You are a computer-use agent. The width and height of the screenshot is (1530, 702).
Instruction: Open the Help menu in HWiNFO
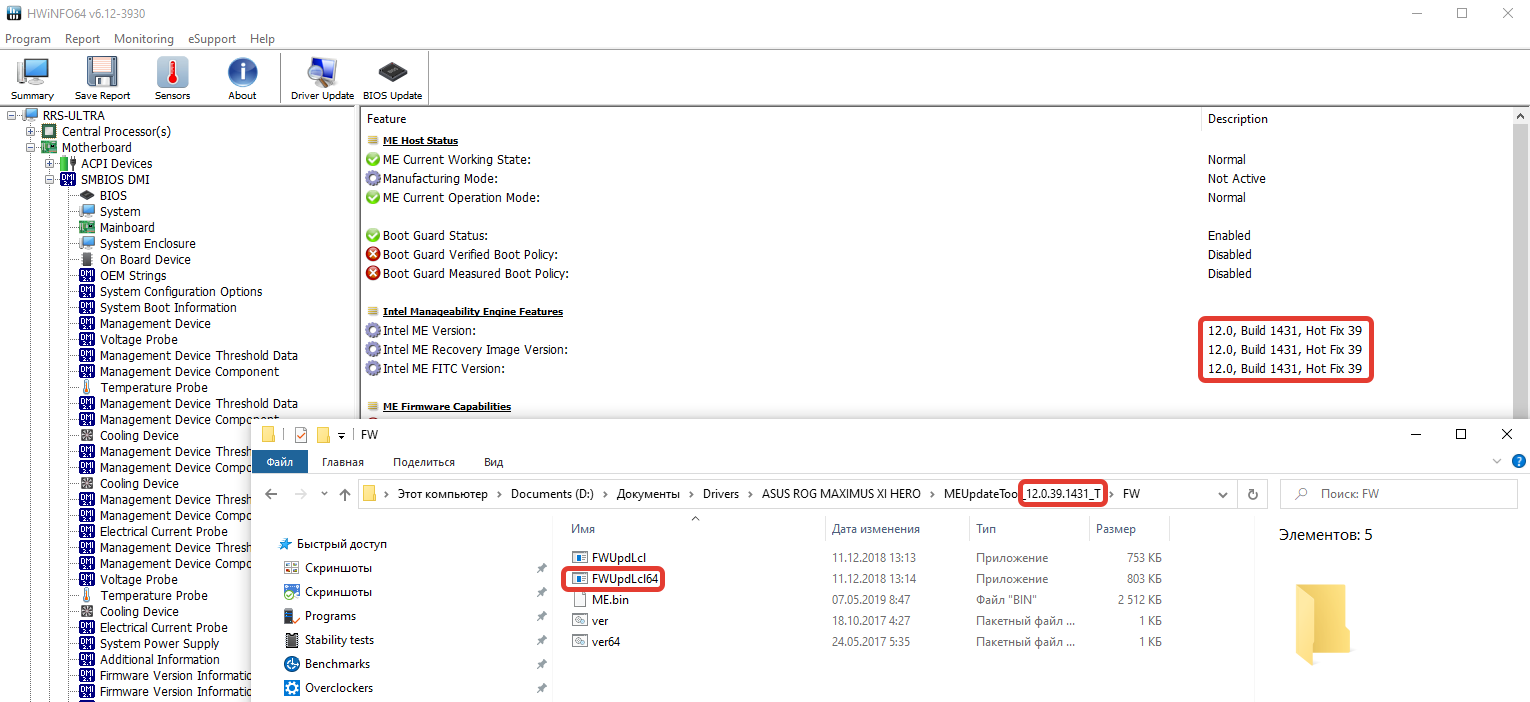[x=263, y=39]
